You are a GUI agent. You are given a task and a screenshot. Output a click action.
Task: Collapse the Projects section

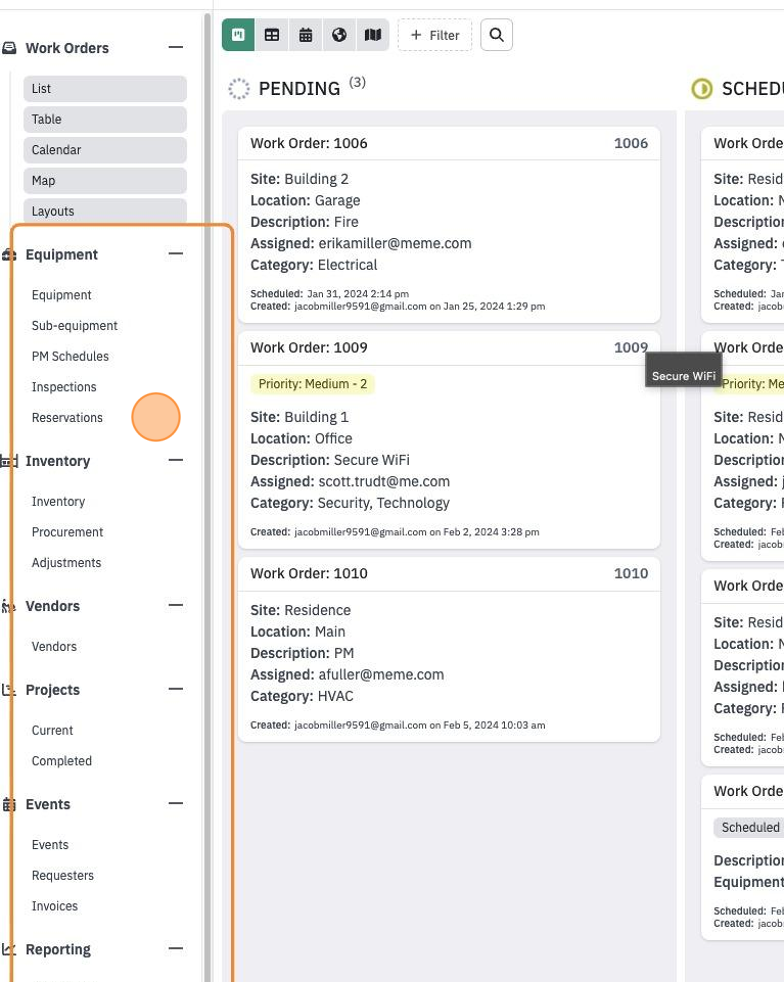pos(176,690)
